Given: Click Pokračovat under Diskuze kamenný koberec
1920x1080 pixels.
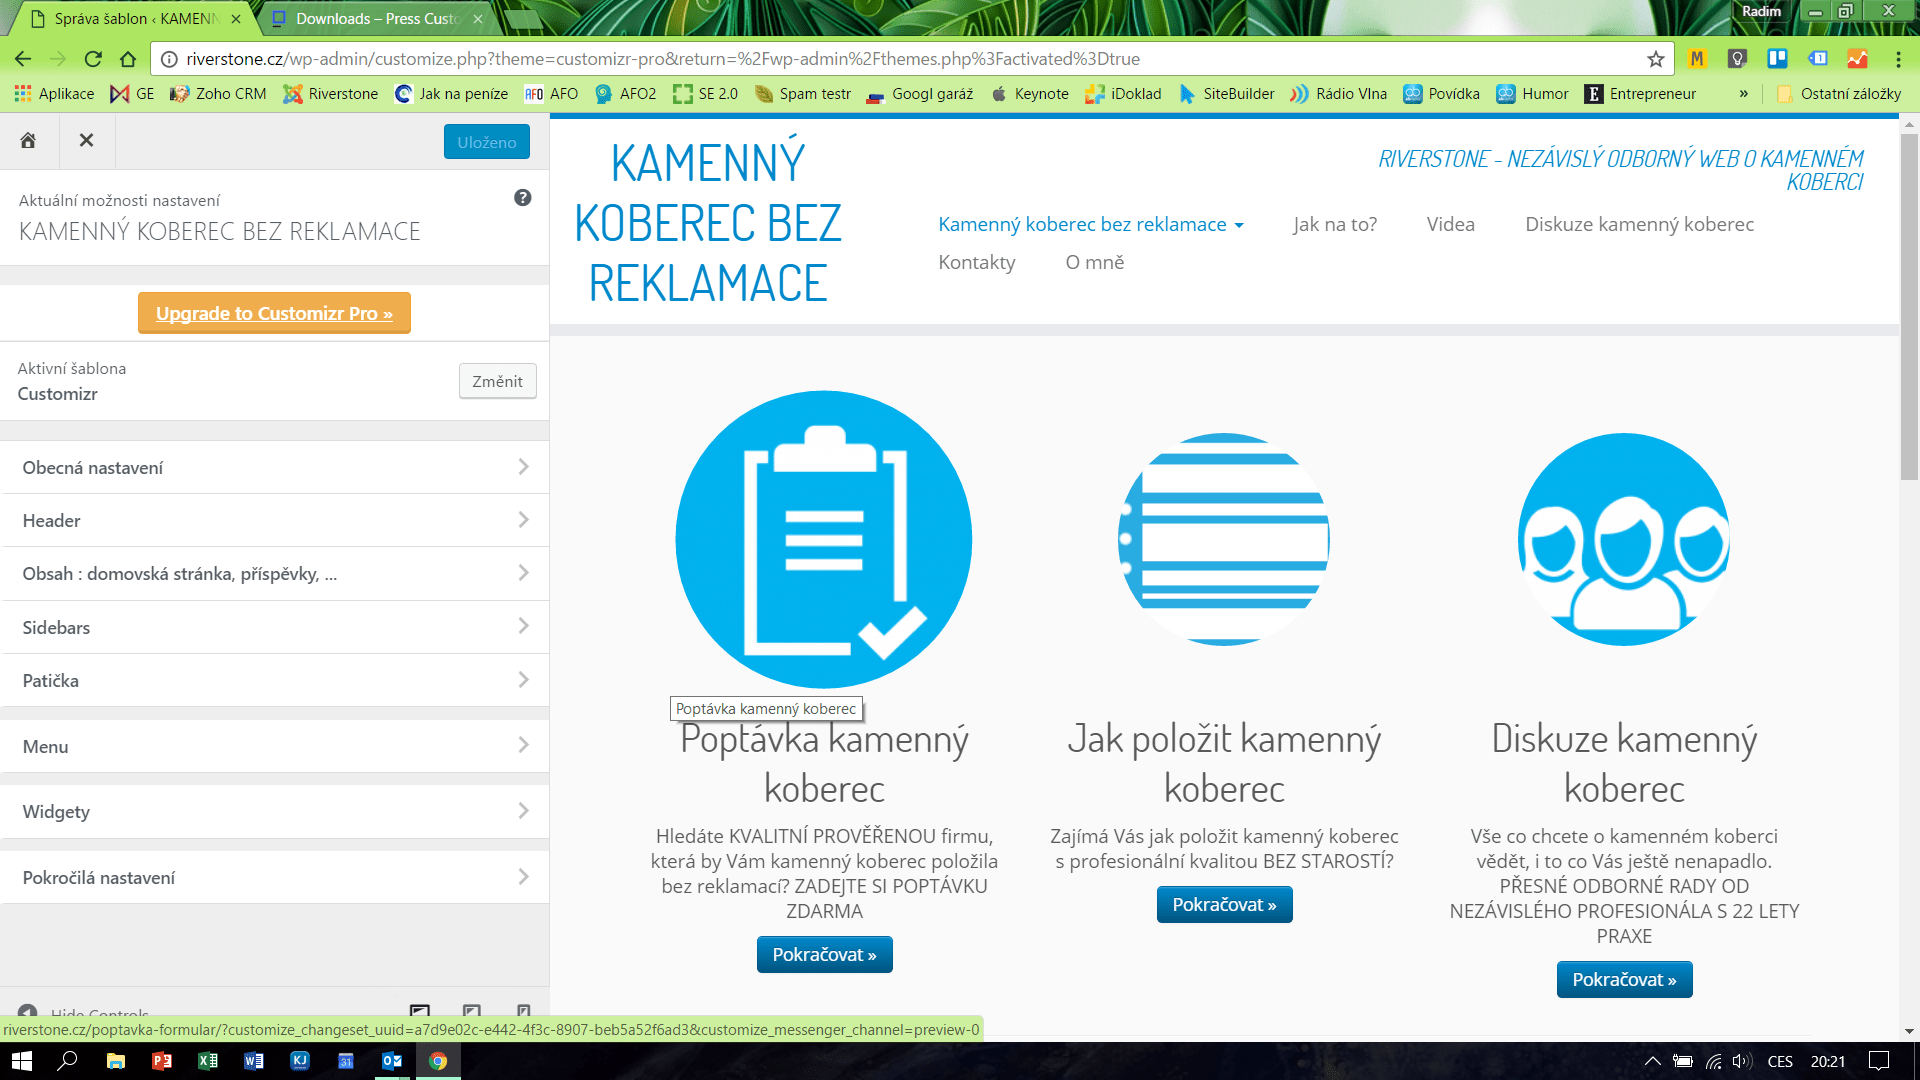Looking at the screenshot, I should [x=1624, y=979].
